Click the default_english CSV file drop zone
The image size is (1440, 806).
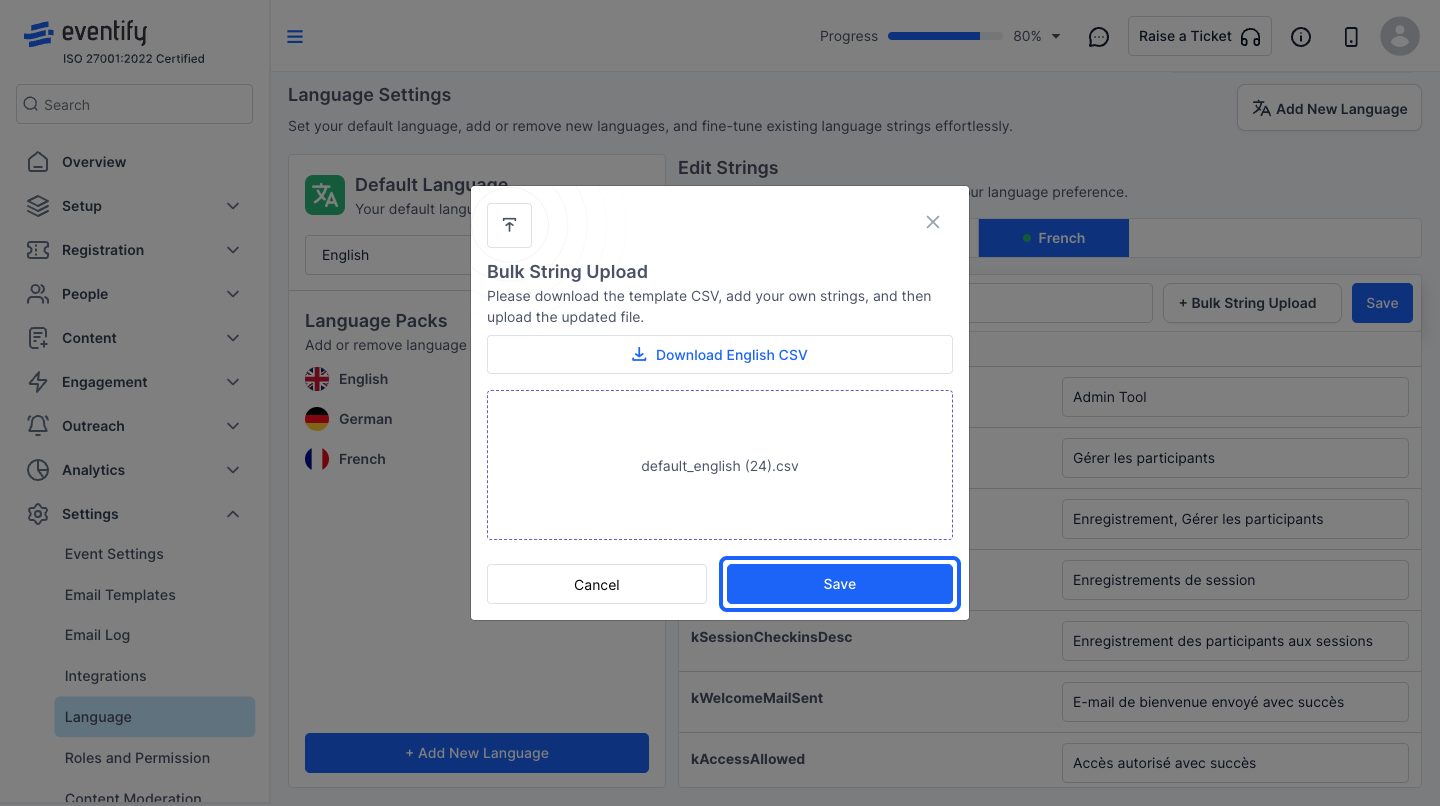tap(720, 465)
